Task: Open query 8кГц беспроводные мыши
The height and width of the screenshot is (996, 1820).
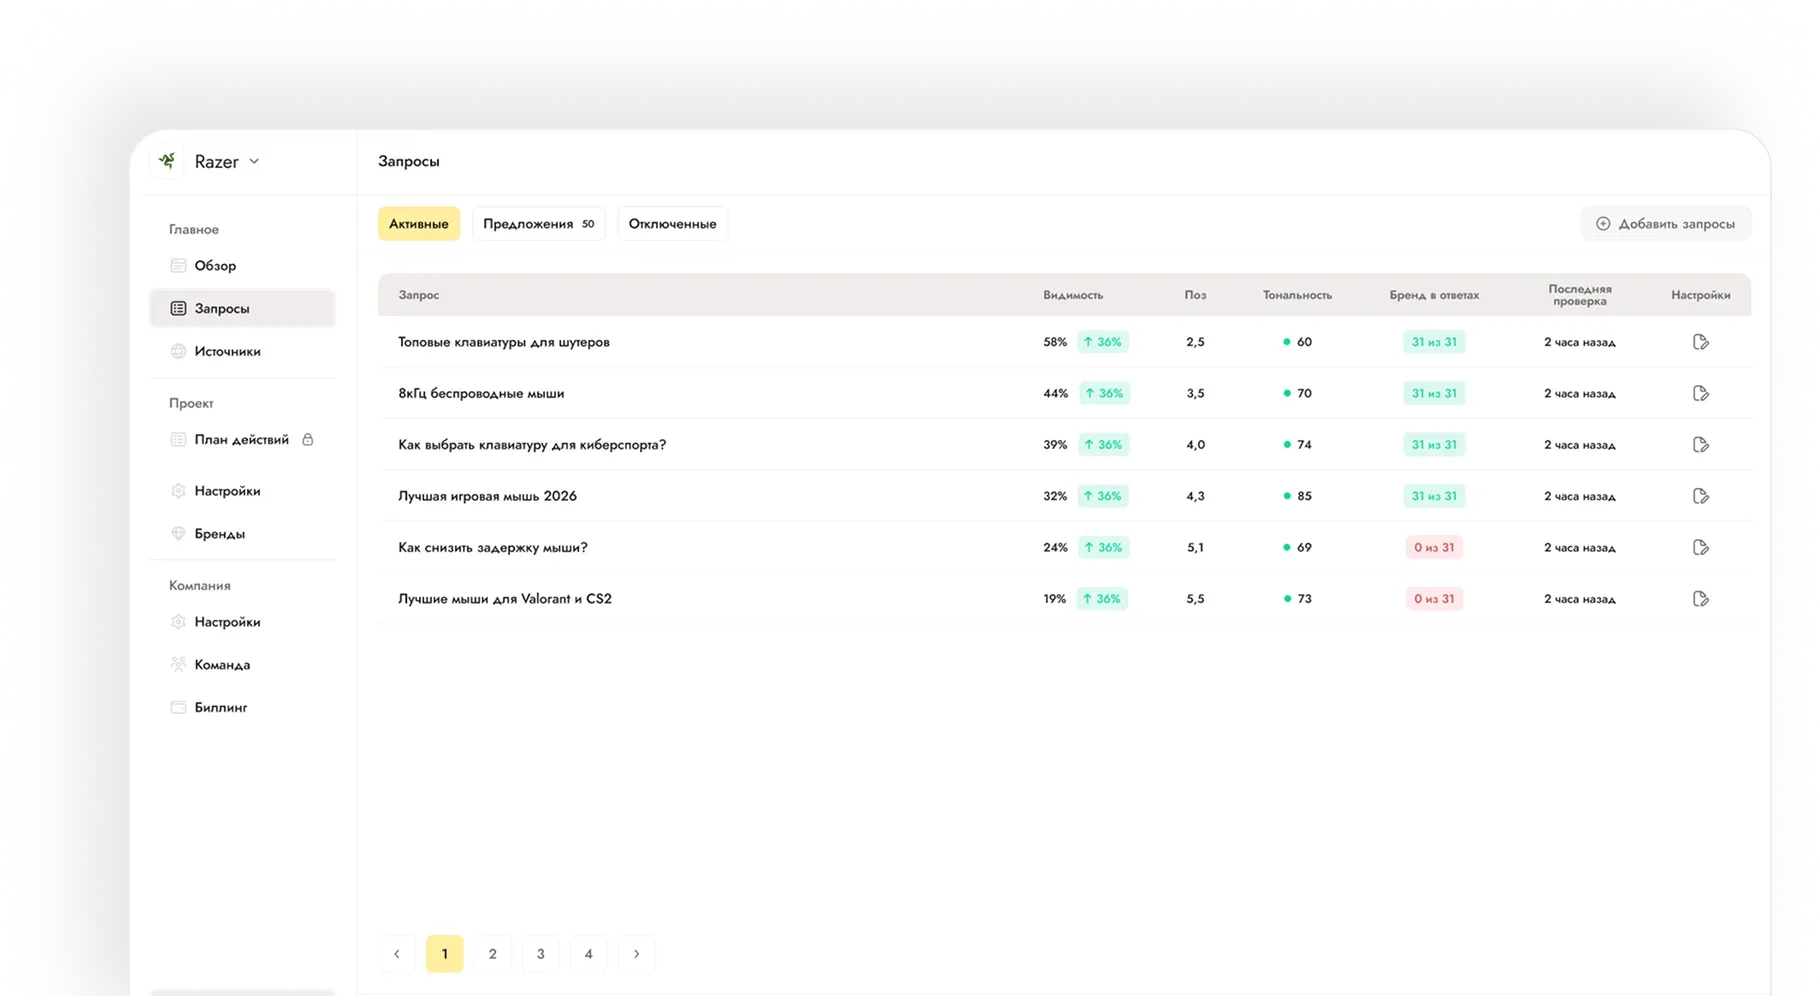Action: click(481, 394)
